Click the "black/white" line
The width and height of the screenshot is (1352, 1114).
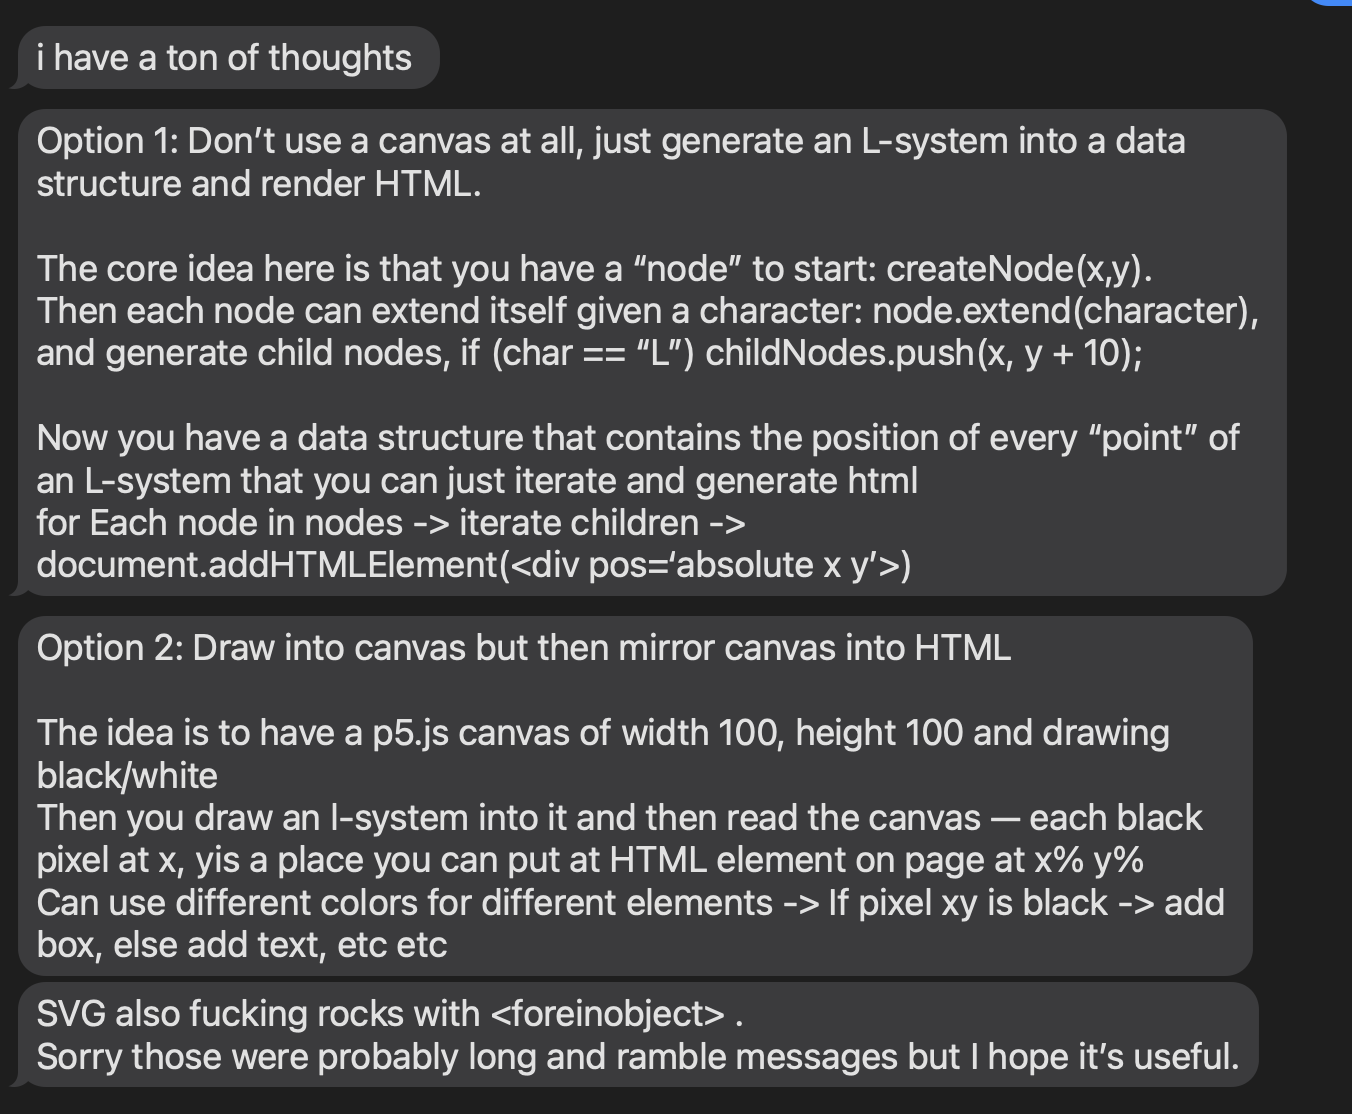(127, 775)
